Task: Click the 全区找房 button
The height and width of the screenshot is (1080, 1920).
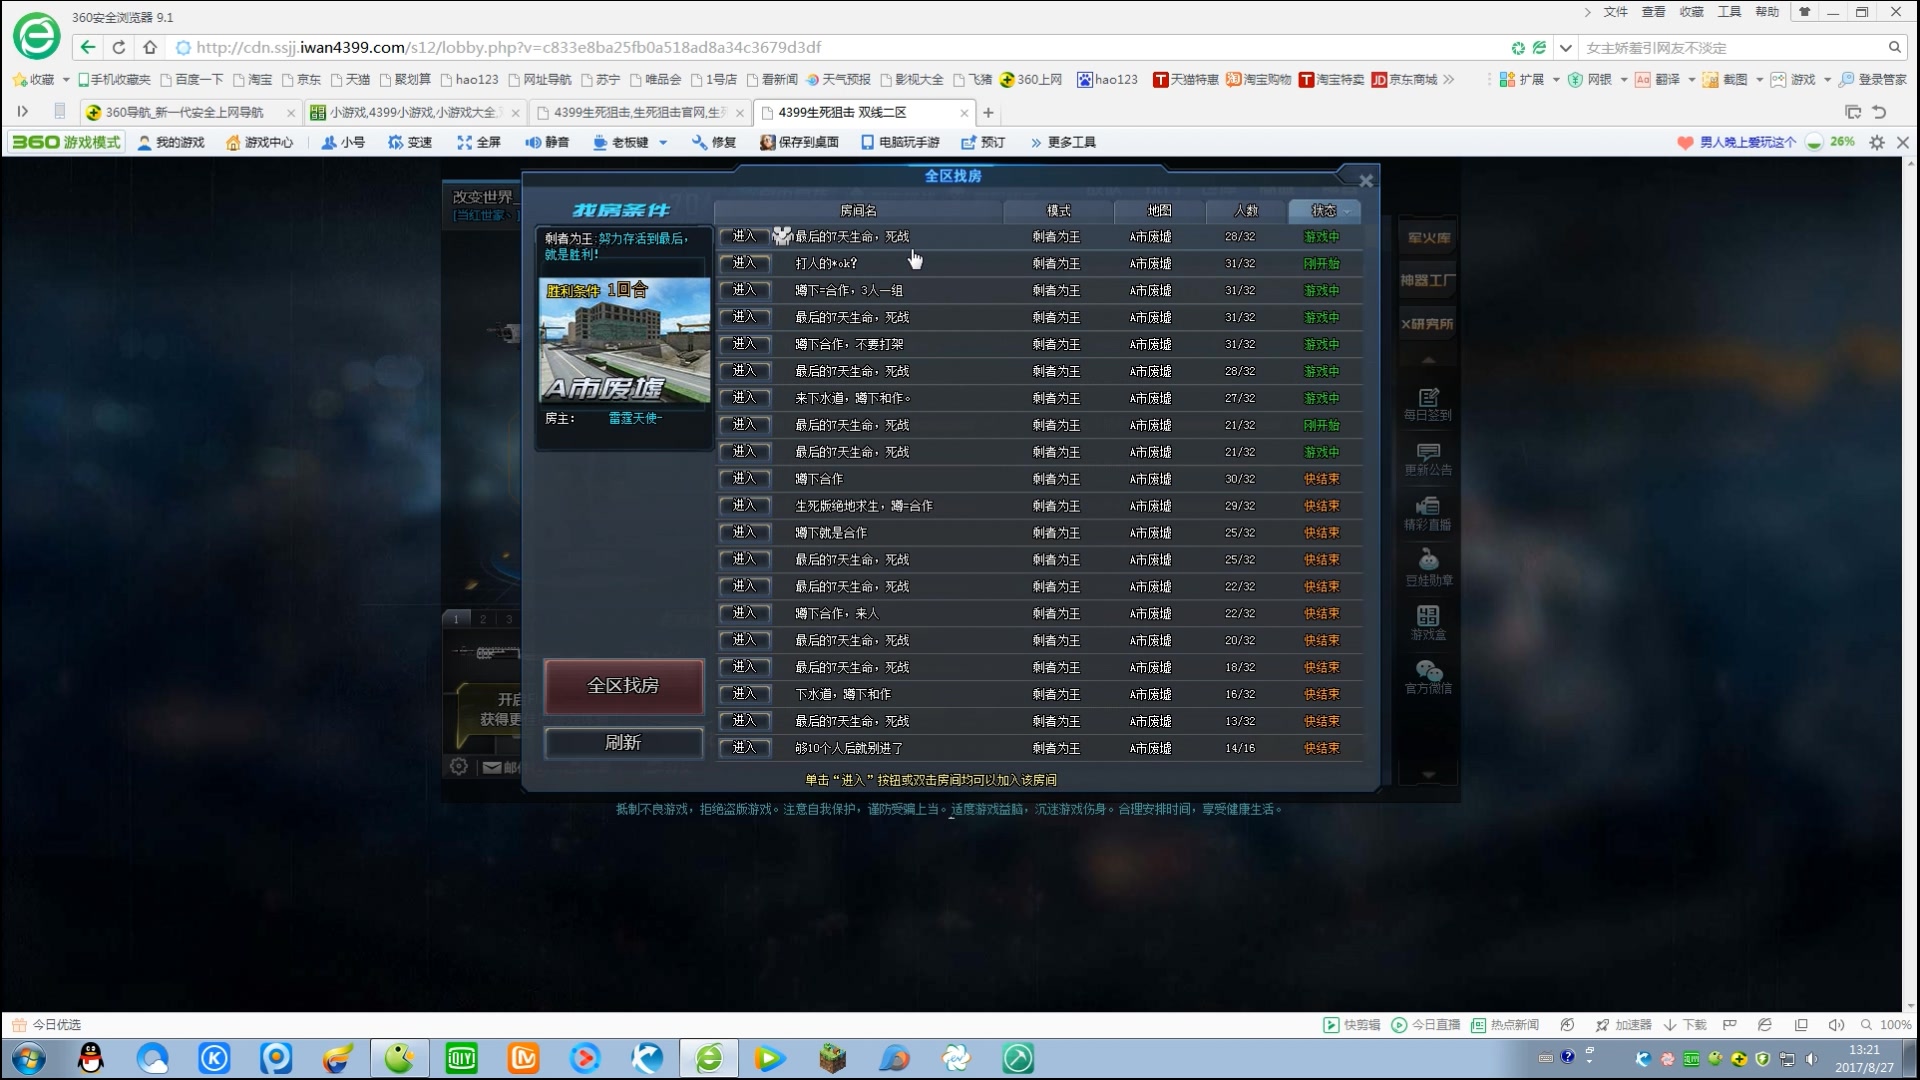Action: click(623, 685)
